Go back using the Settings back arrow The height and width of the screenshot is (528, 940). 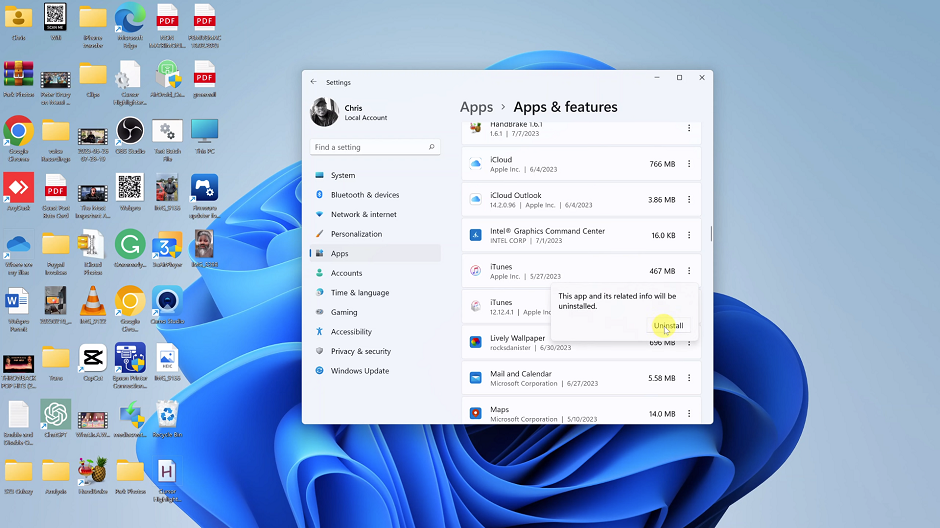314,82
